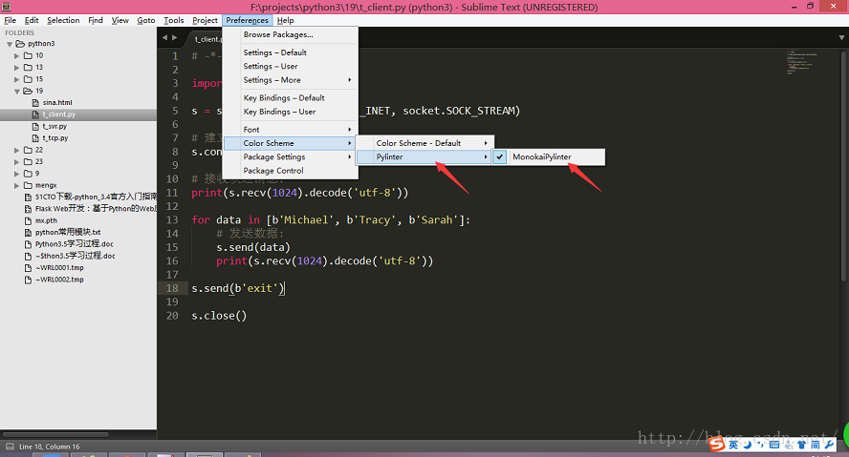The image size is (849, 457).
Task: Expand folder 23 in the sidebar
Action: [x=17, y=162]
